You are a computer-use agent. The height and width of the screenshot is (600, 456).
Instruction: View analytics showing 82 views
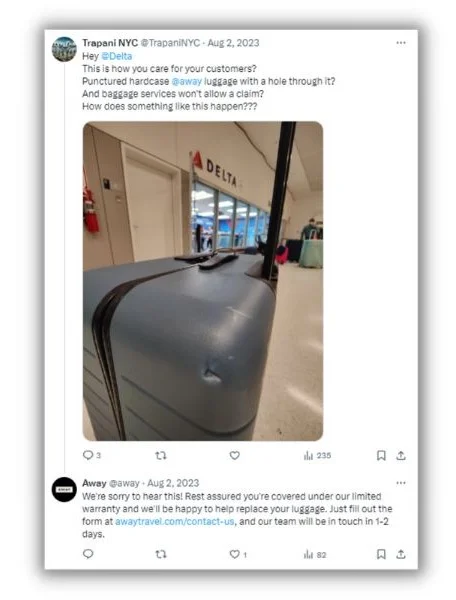pyautogui.click(x=315, y=554)
